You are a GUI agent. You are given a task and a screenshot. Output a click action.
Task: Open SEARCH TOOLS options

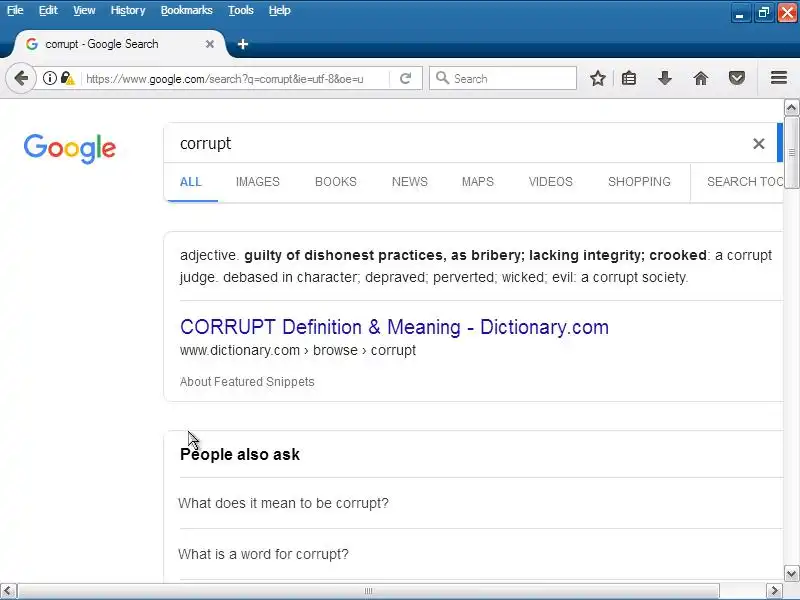pos(745,182)
